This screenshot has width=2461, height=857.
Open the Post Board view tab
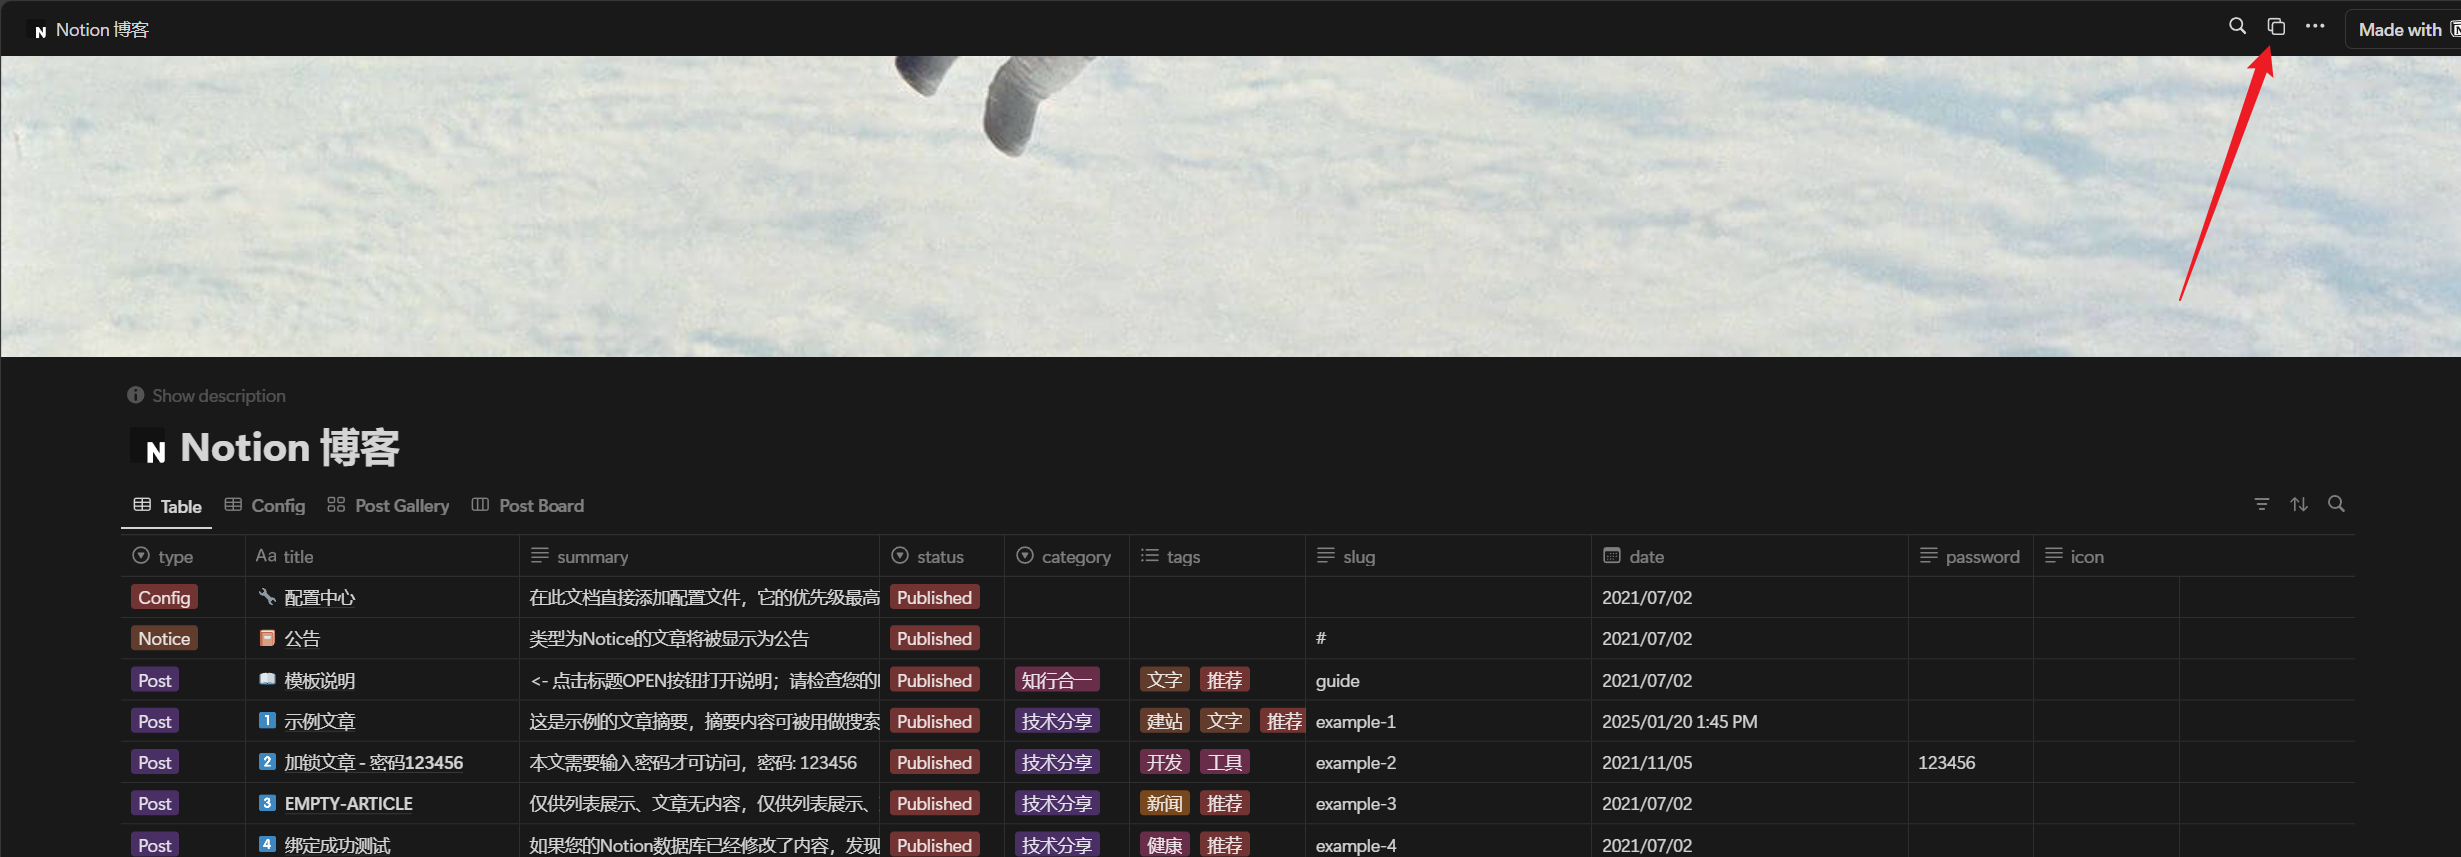pyautogui.click(x=528, y=506)
